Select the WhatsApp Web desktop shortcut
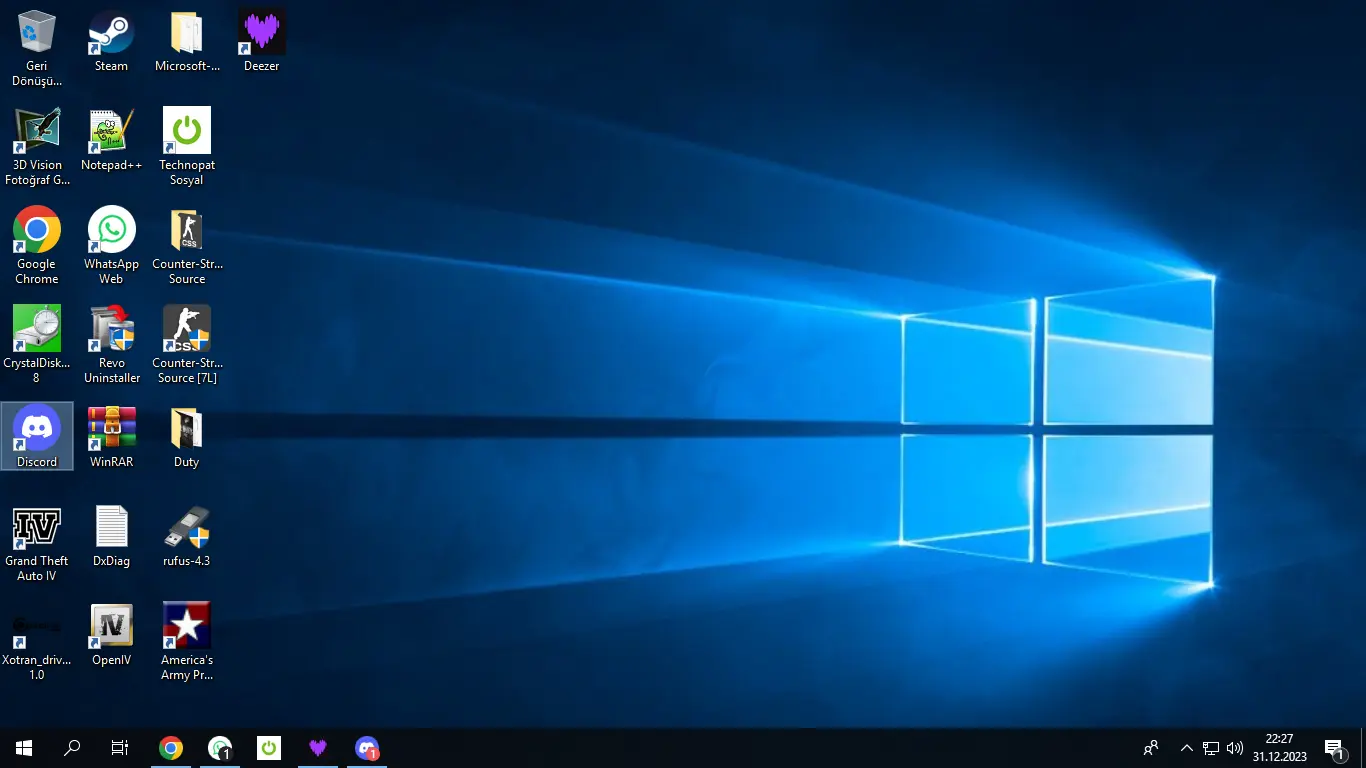This screenshot has width=1366, height=768. click(111, 246)
